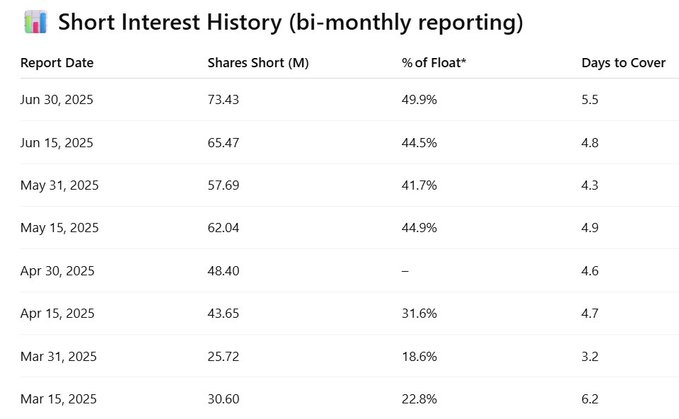Click the missing float dash for Apr 30

(x=405, y=271)
